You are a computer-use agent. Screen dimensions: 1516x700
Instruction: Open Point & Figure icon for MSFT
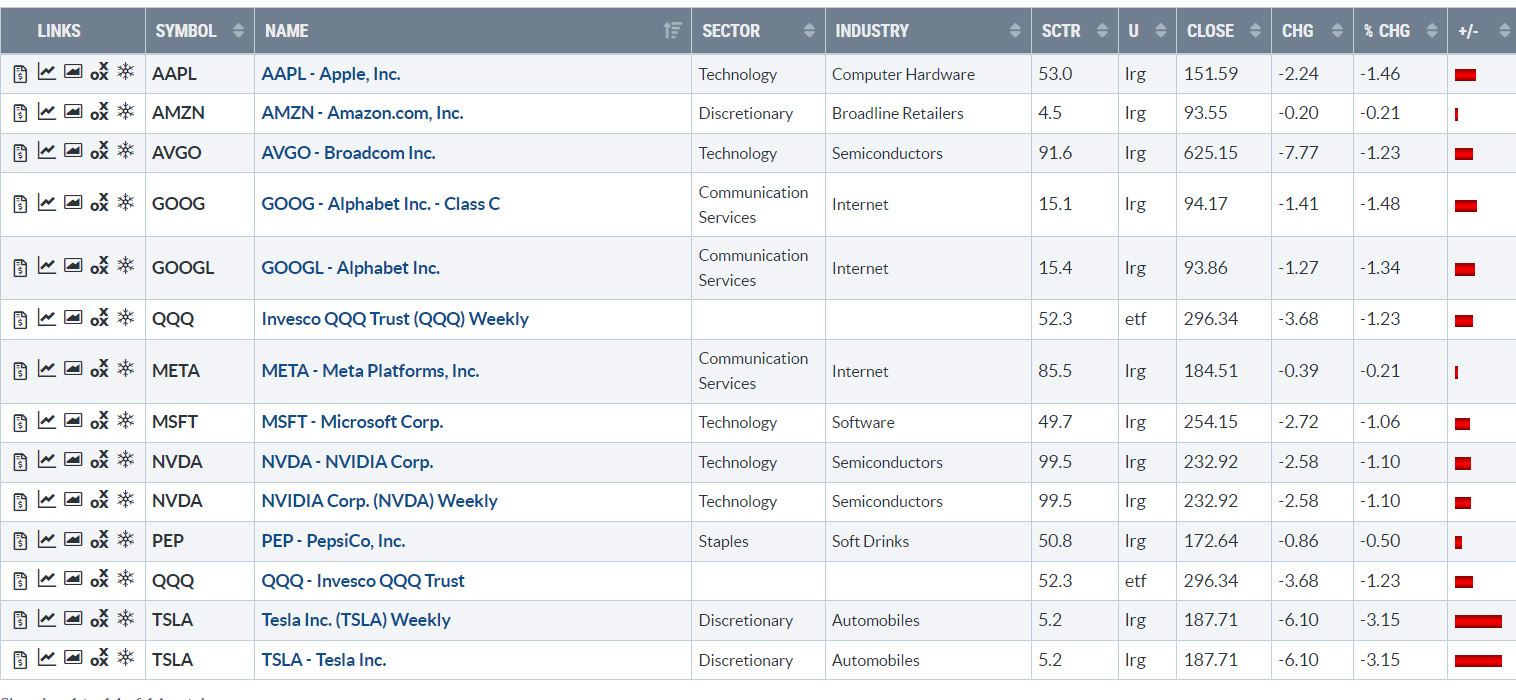[99, 421]
